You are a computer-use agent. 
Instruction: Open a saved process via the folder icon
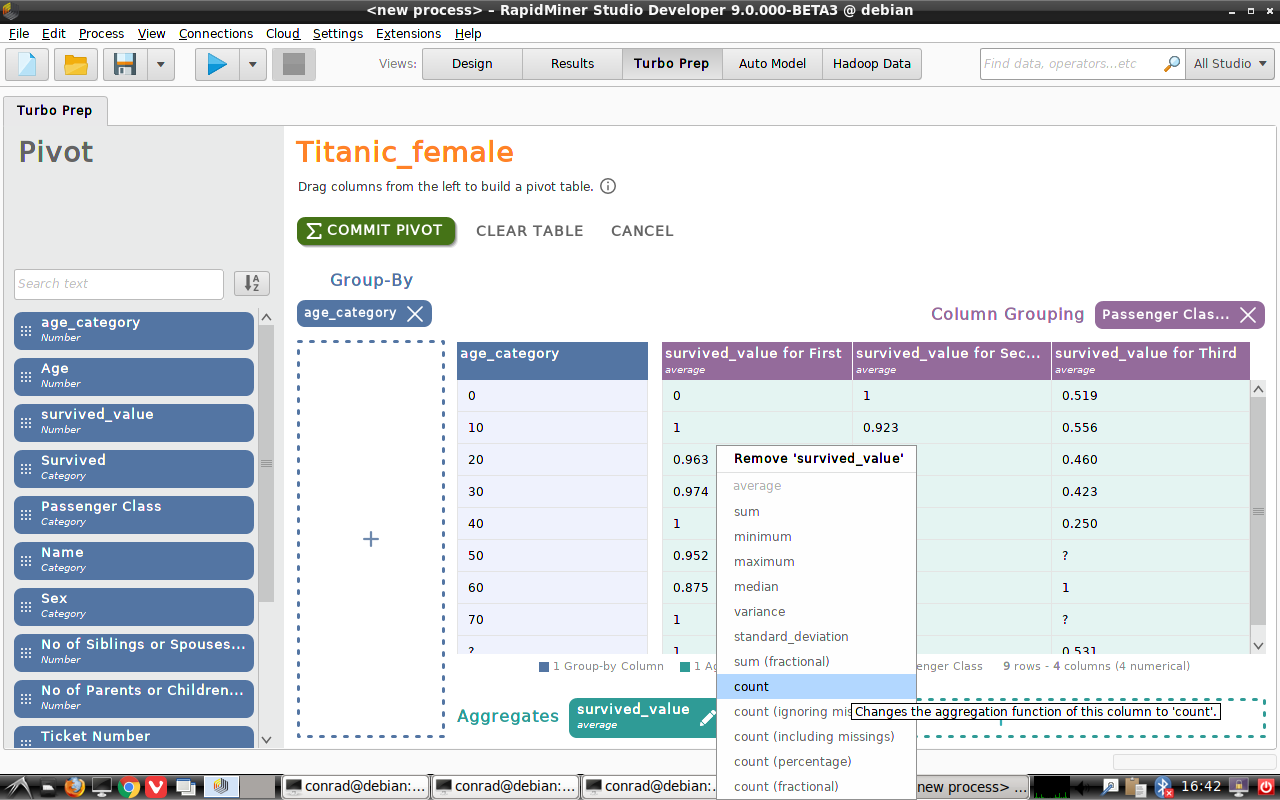[x=74, y=63]
